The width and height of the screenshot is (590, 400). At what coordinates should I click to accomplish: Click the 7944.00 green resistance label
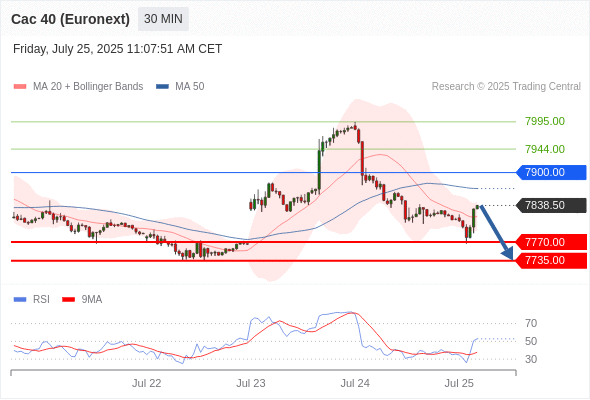(x=545, y=149)
